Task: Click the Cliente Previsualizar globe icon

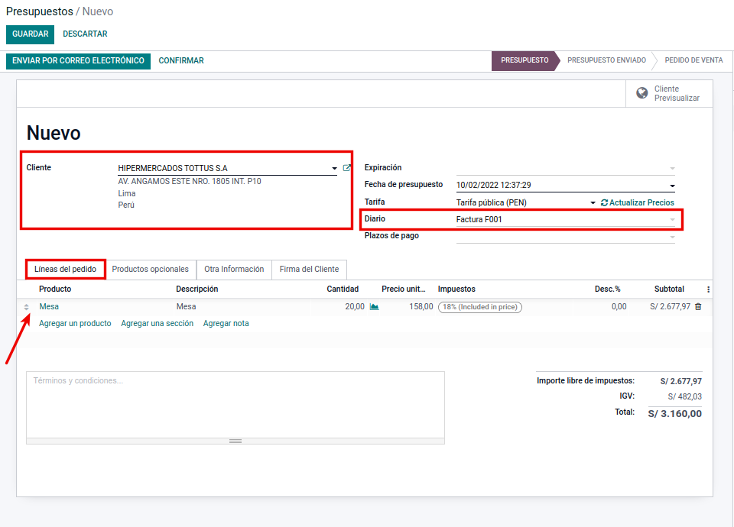Action: 642,94
